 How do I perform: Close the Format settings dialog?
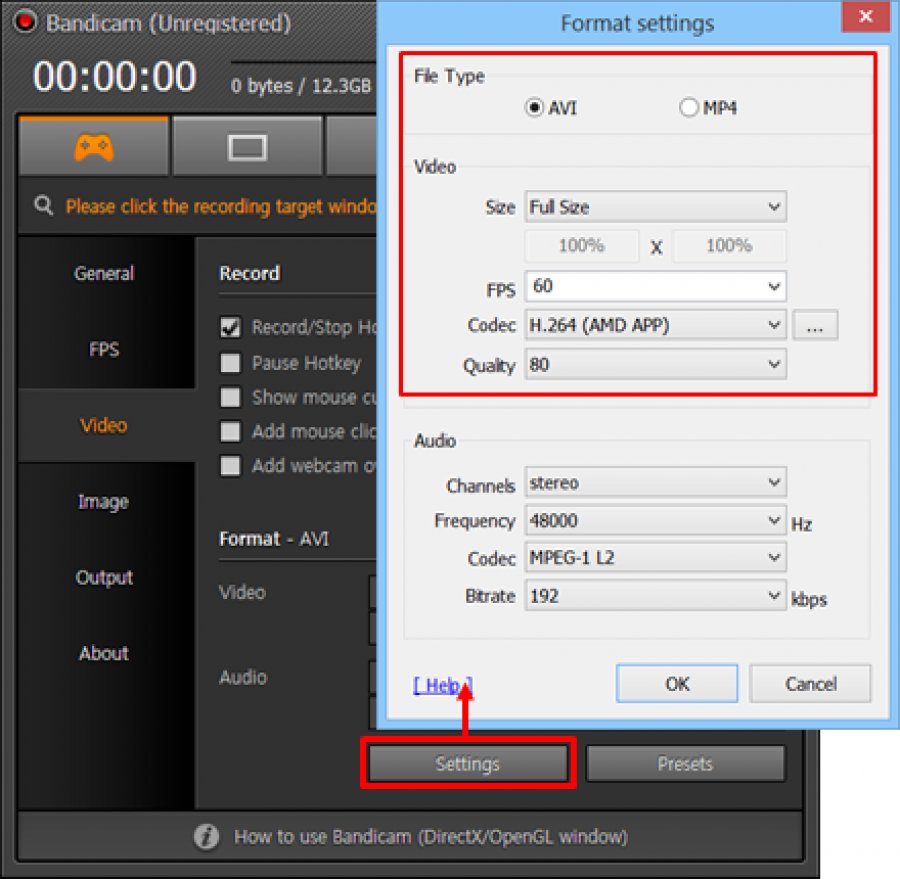(860, 20)
